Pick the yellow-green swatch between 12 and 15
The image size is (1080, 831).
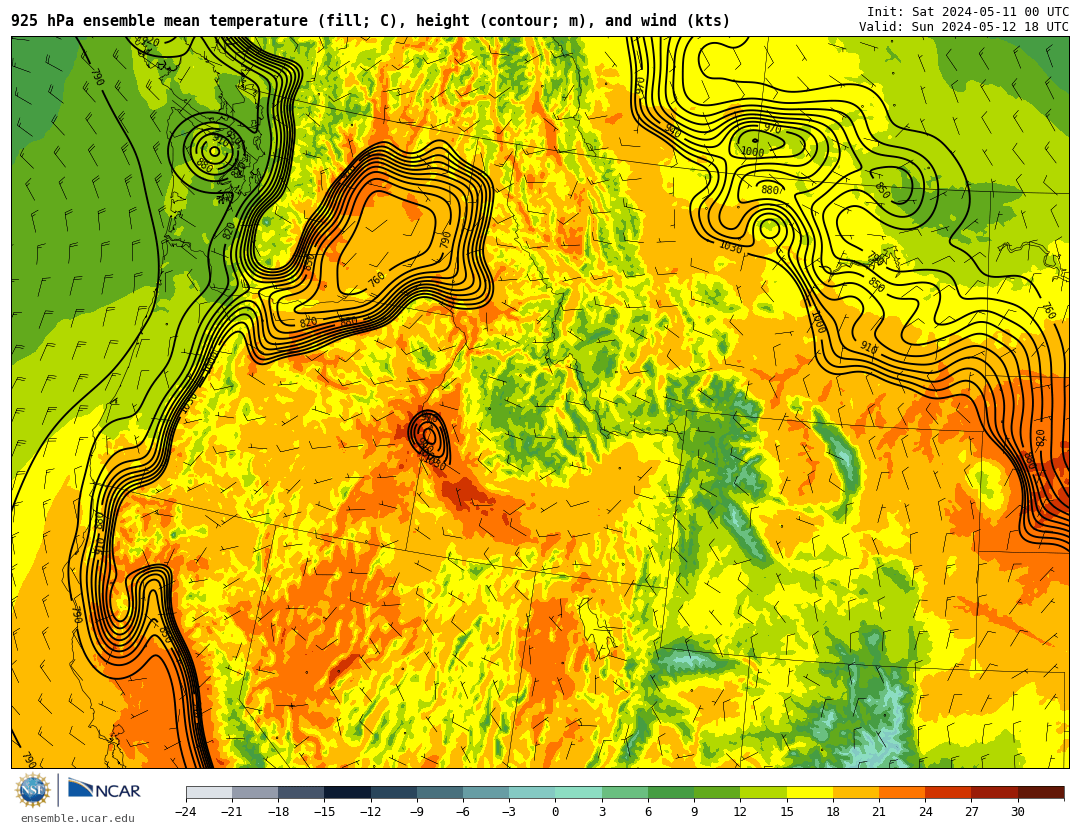pyautogui.click(x=763, y=792)
